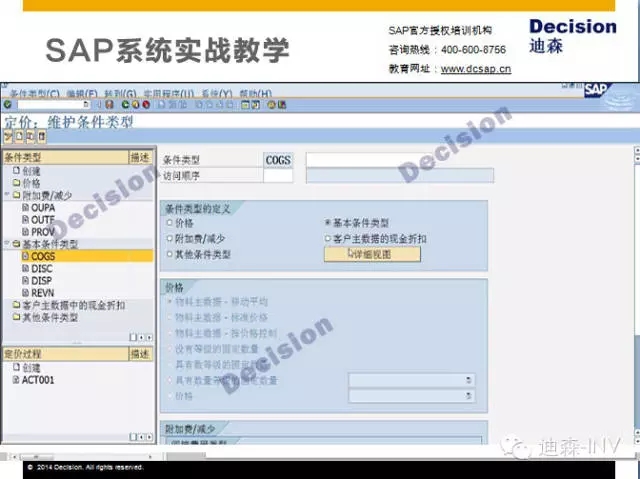
Task: Click the document icon beside ACT001
Action: [x=16, y=380]
